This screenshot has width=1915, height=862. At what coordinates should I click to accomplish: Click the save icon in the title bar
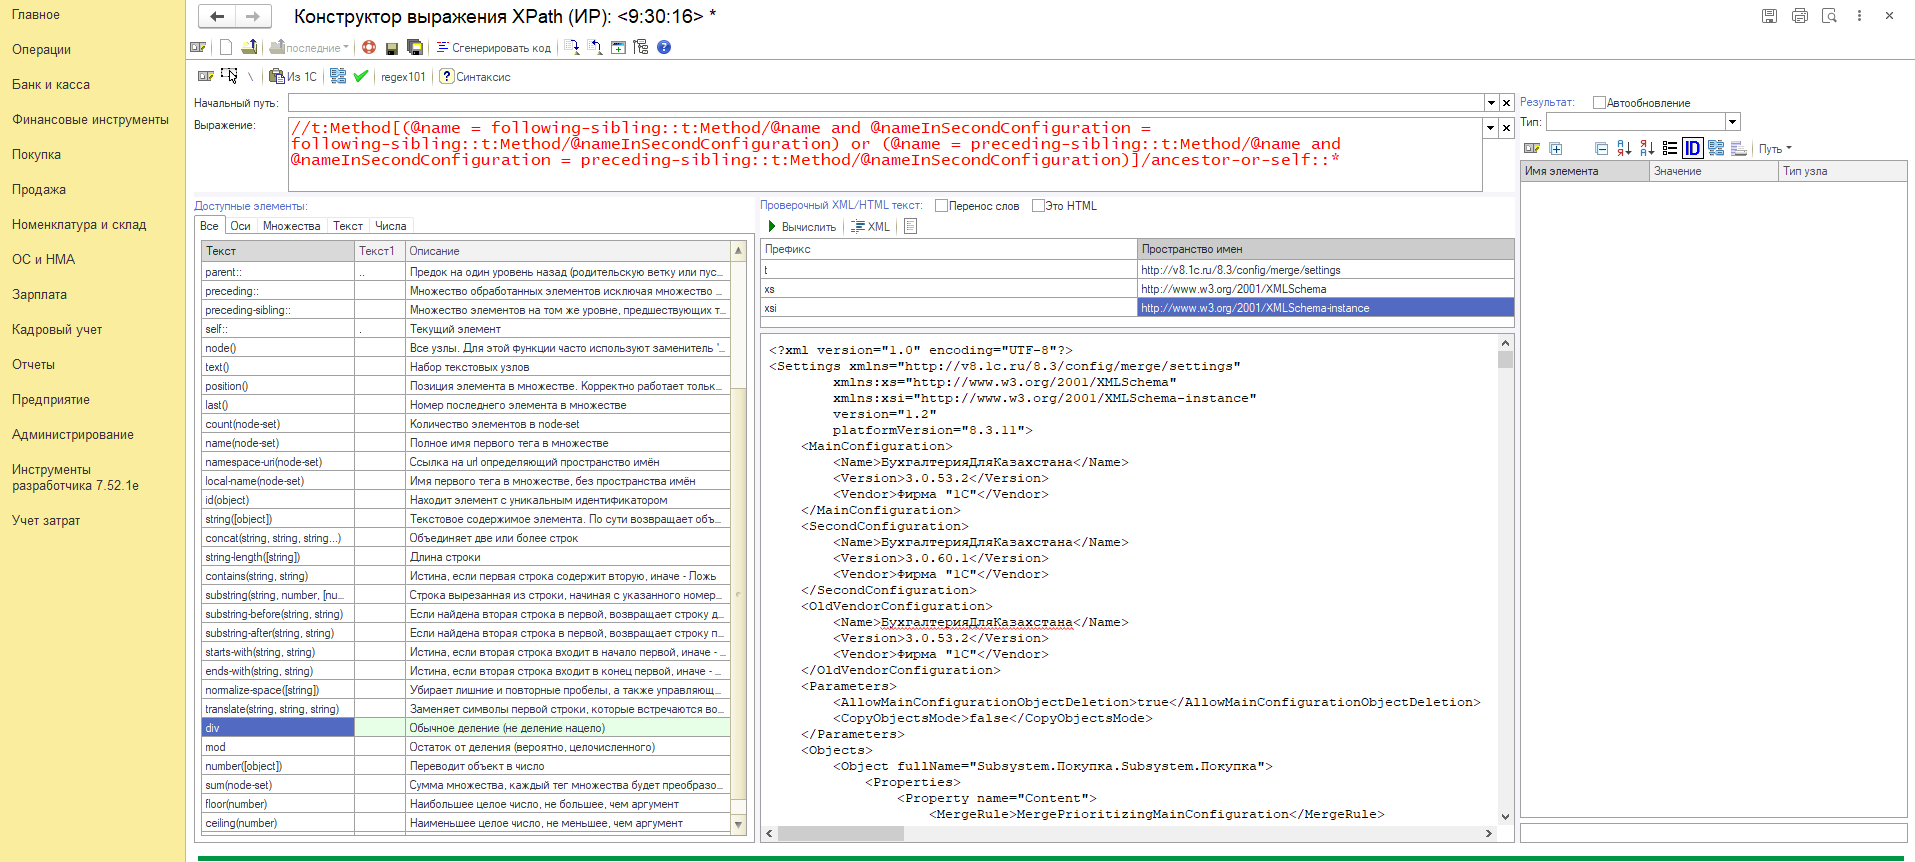pos(1769,16)
